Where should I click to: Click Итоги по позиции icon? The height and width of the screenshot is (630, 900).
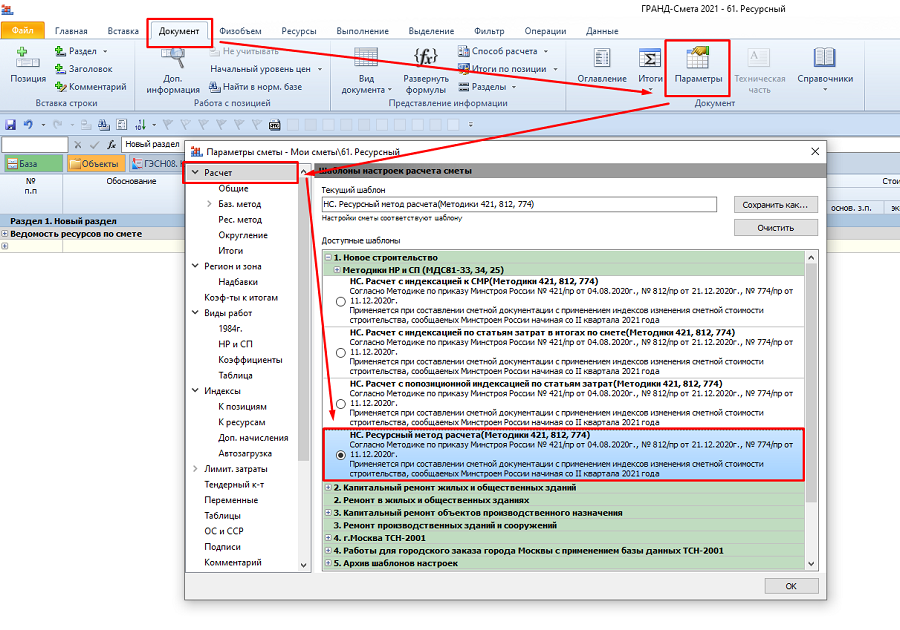463,69
